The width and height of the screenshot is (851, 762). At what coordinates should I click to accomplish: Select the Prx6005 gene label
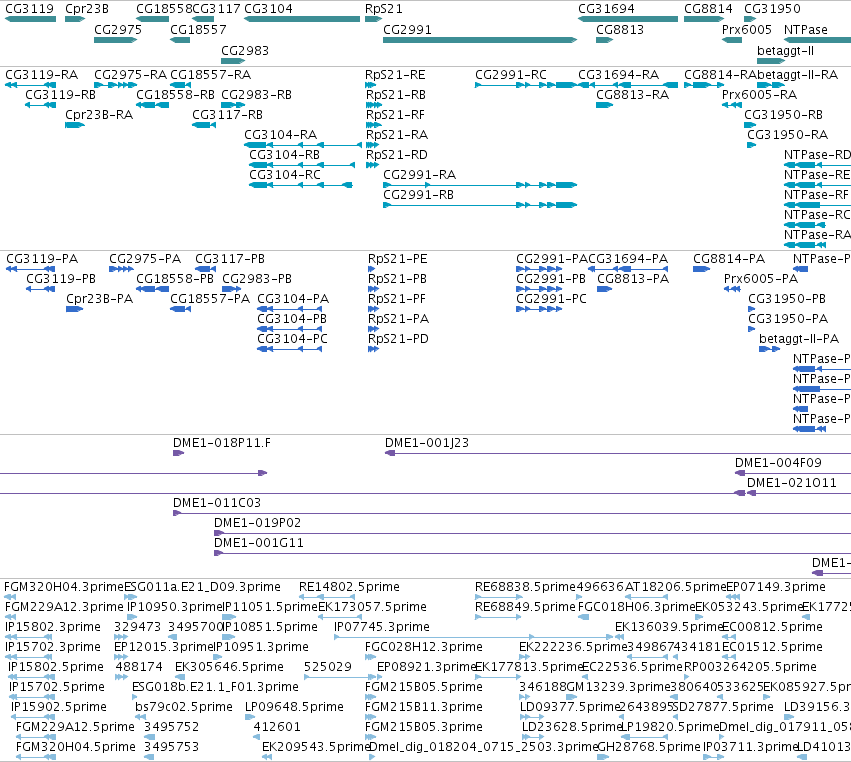(747, 29)
